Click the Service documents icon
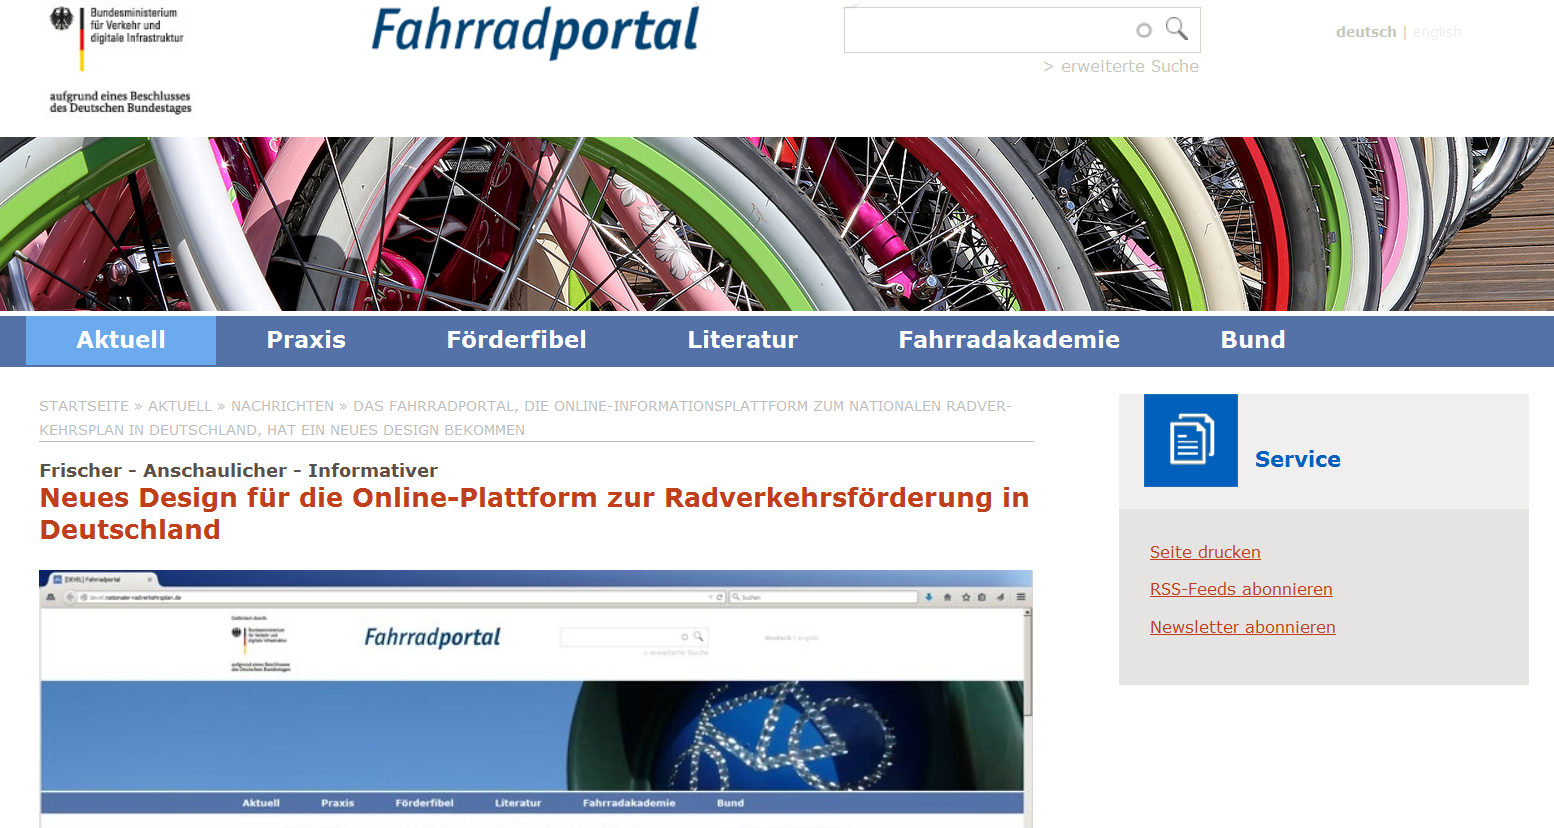Image resolution: width=1554 pixels, height=828 pixels. coord(1191,440)
